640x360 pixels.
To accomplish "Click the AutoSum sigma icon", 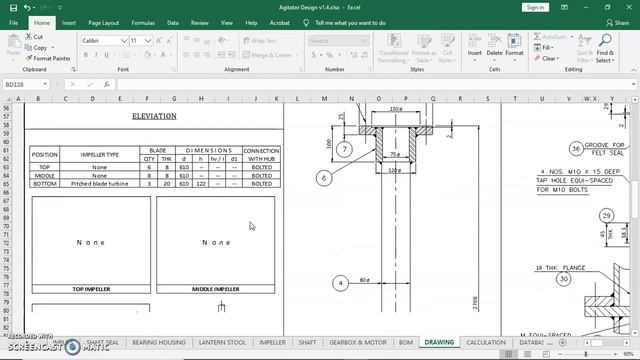I will point(537,37).
